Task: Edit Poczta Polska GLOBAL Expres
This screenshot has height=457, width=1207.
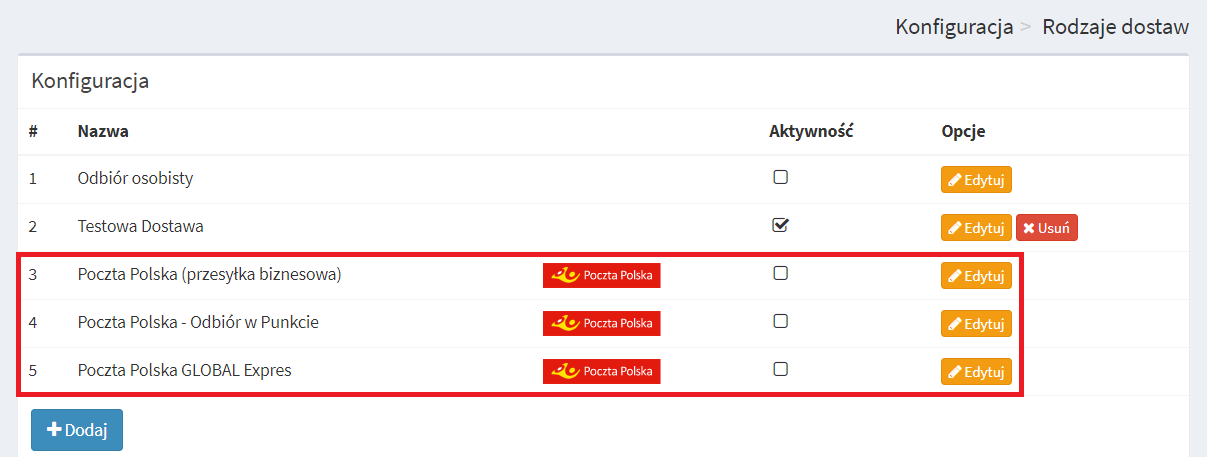Action: tap(976, 372)
